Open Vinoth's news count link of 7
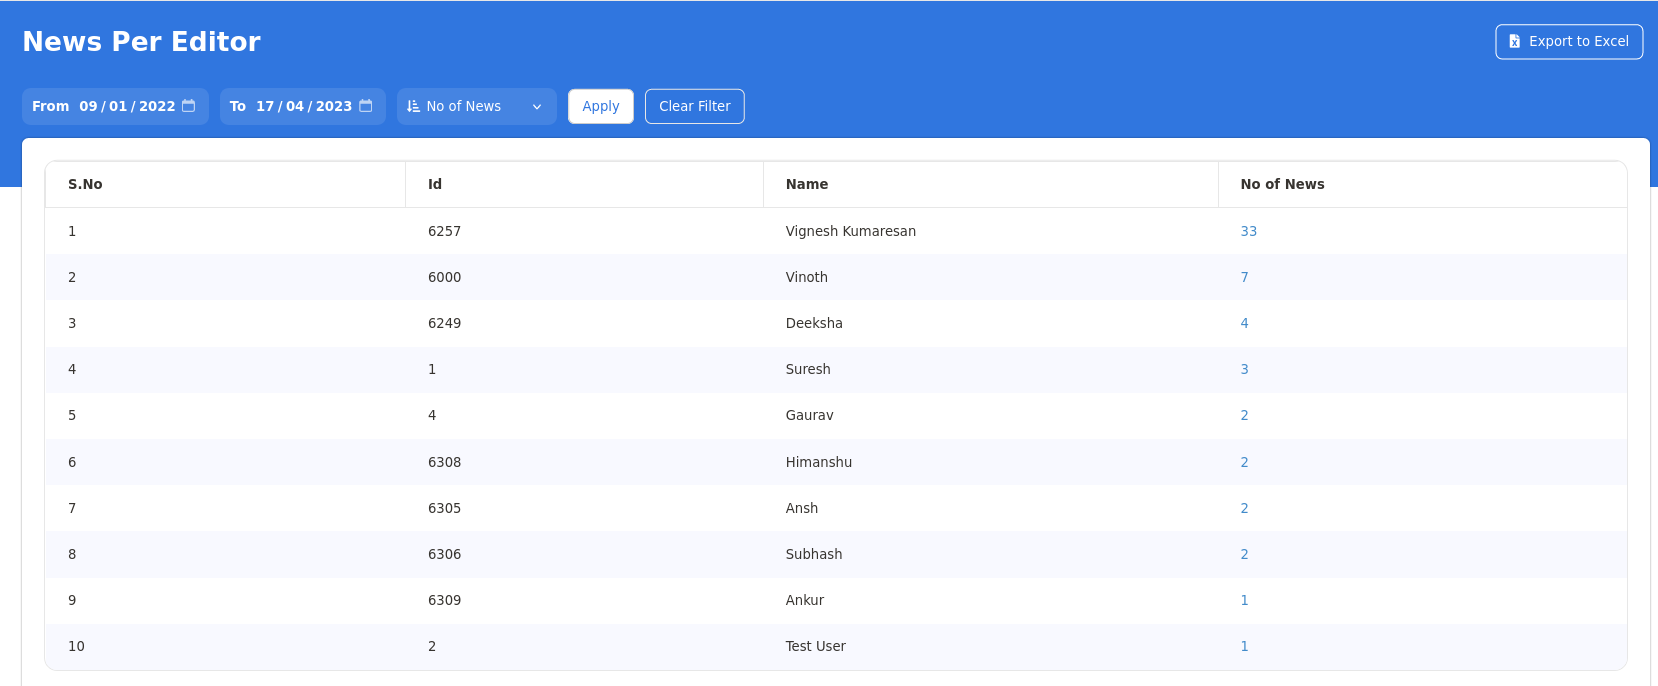This screenshot has width=1658, height=686. point(1244,277)
